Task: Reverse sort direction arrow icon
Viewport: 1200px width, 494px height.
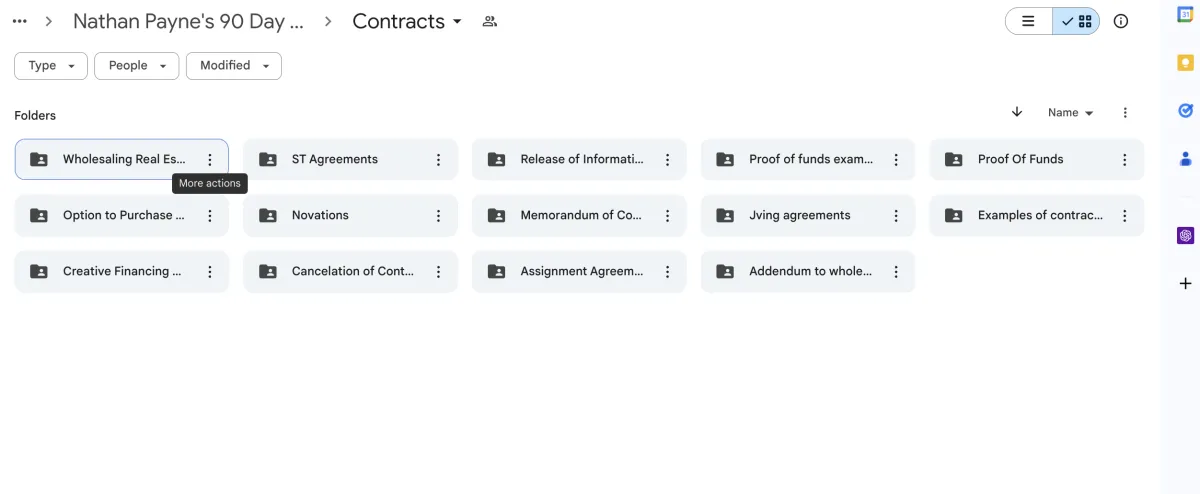Action: click(x=1017, y=112)
